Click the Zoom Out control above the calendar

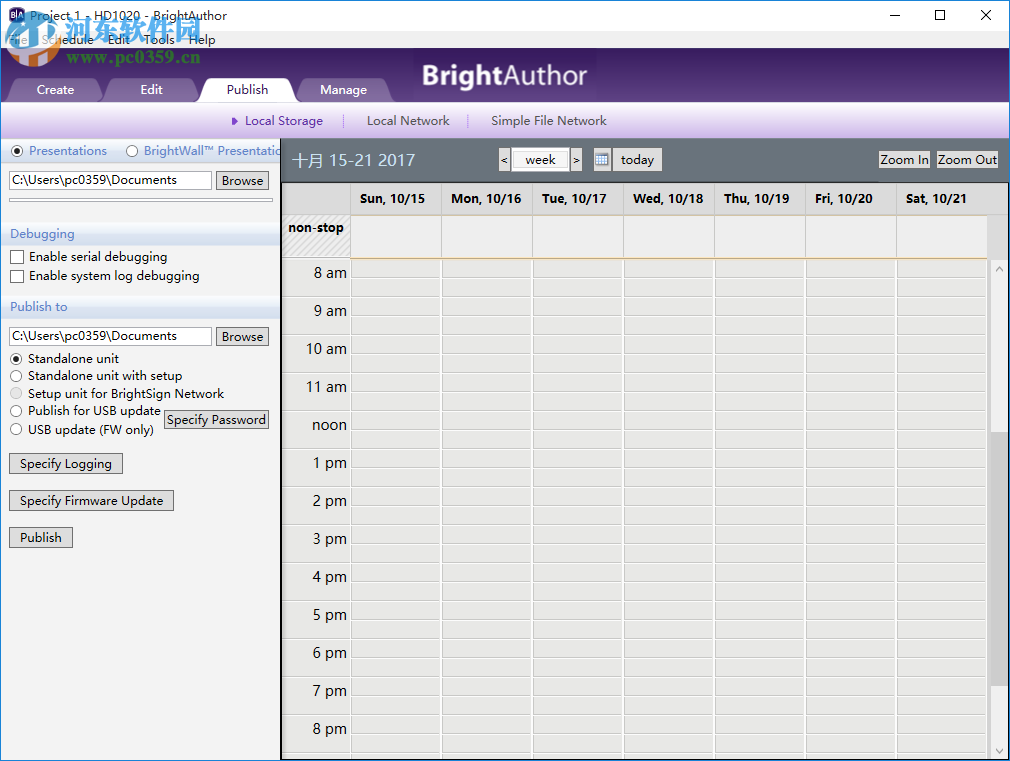coord(966,159)
